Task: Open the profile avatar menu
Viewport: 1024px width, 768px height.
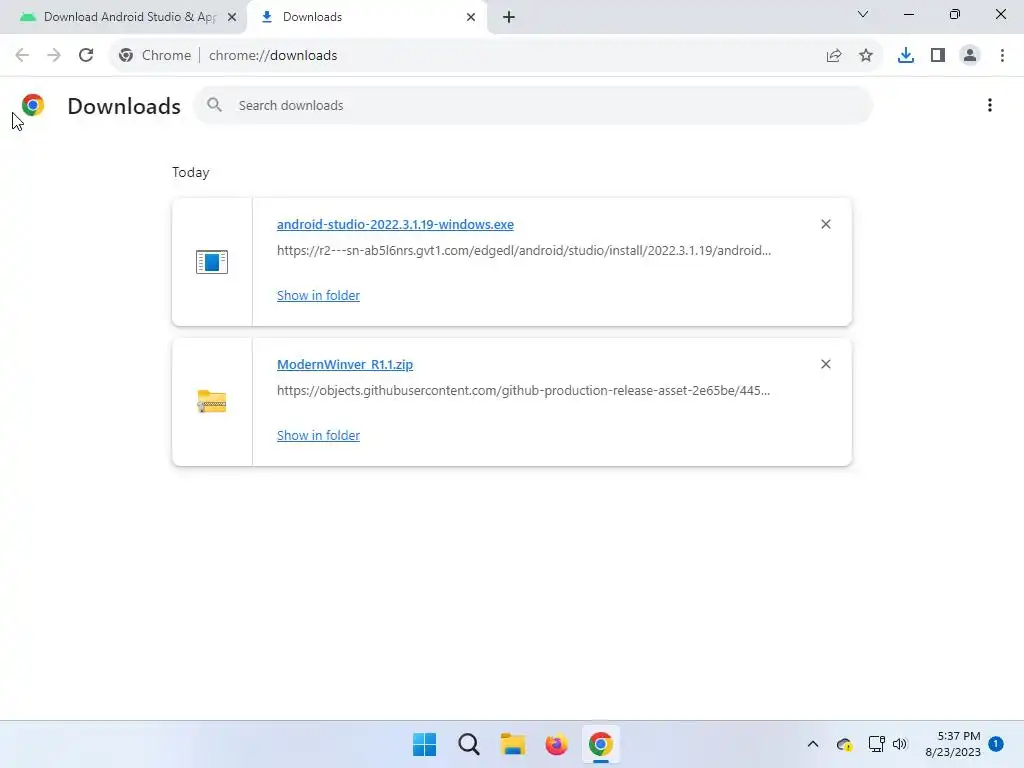Action: (970, 56)
